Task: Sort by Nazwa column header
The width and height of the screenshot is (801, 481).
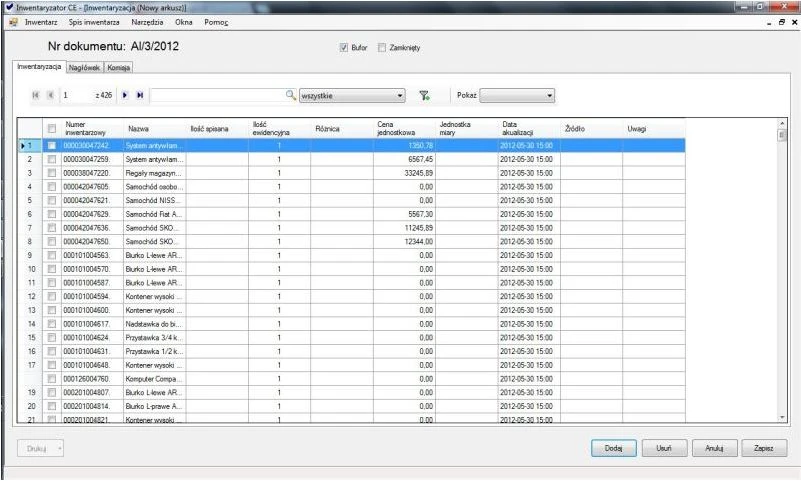Action: tap(154, 128)
